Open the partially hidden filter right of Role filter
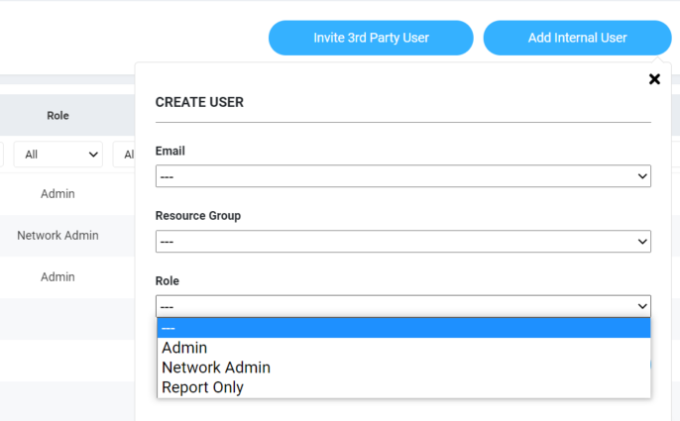The height and width of the screenshot is (421, 680). 124,155
